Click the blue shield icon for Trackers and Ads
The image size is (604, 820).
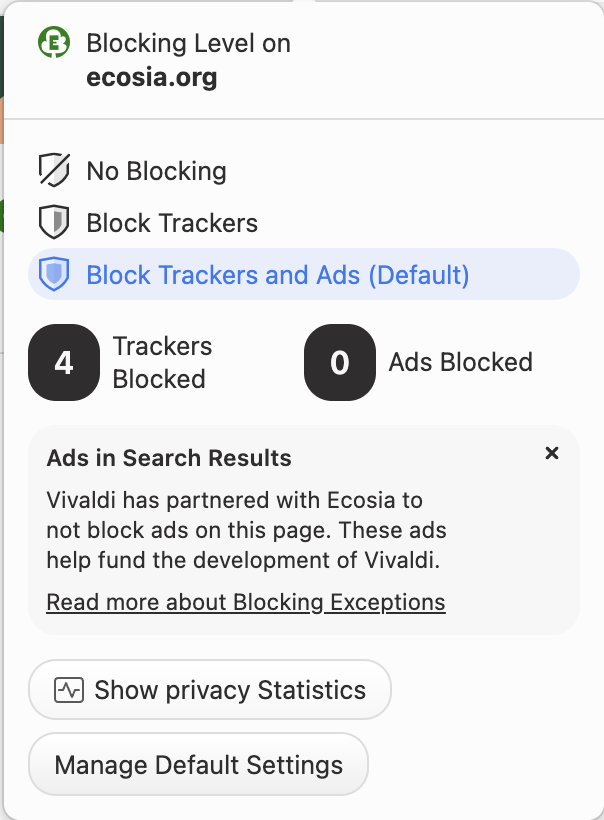[53, 274]
